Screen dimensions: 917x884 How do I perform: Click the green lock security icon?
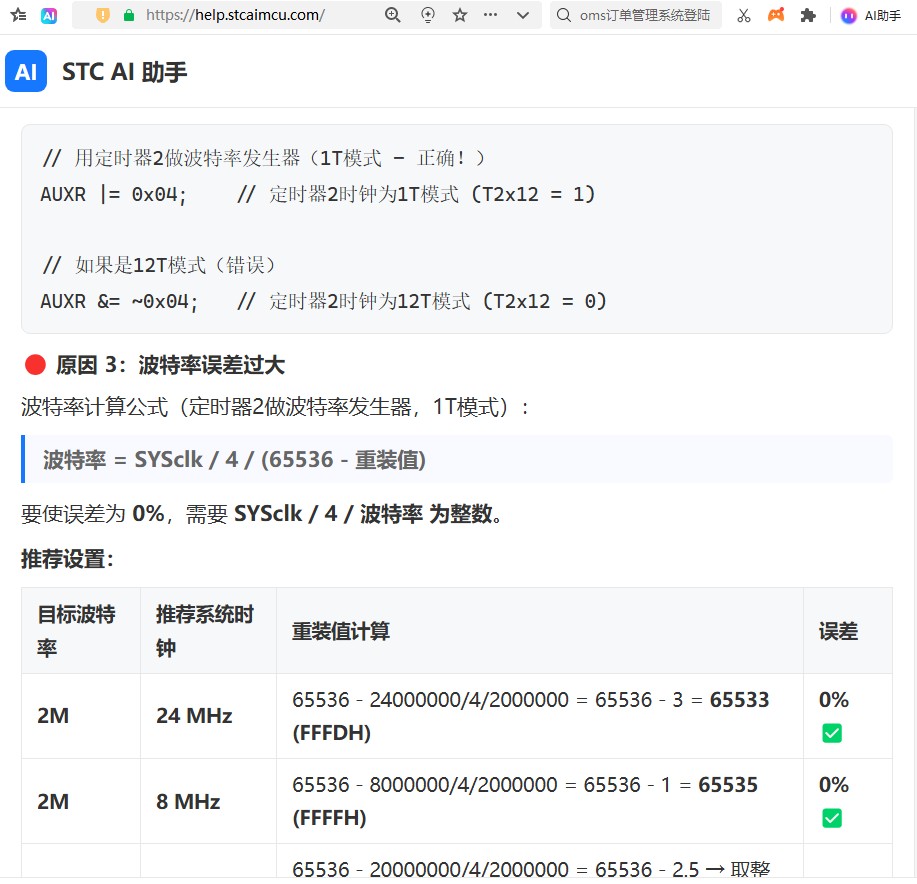(x=129, y=15)
